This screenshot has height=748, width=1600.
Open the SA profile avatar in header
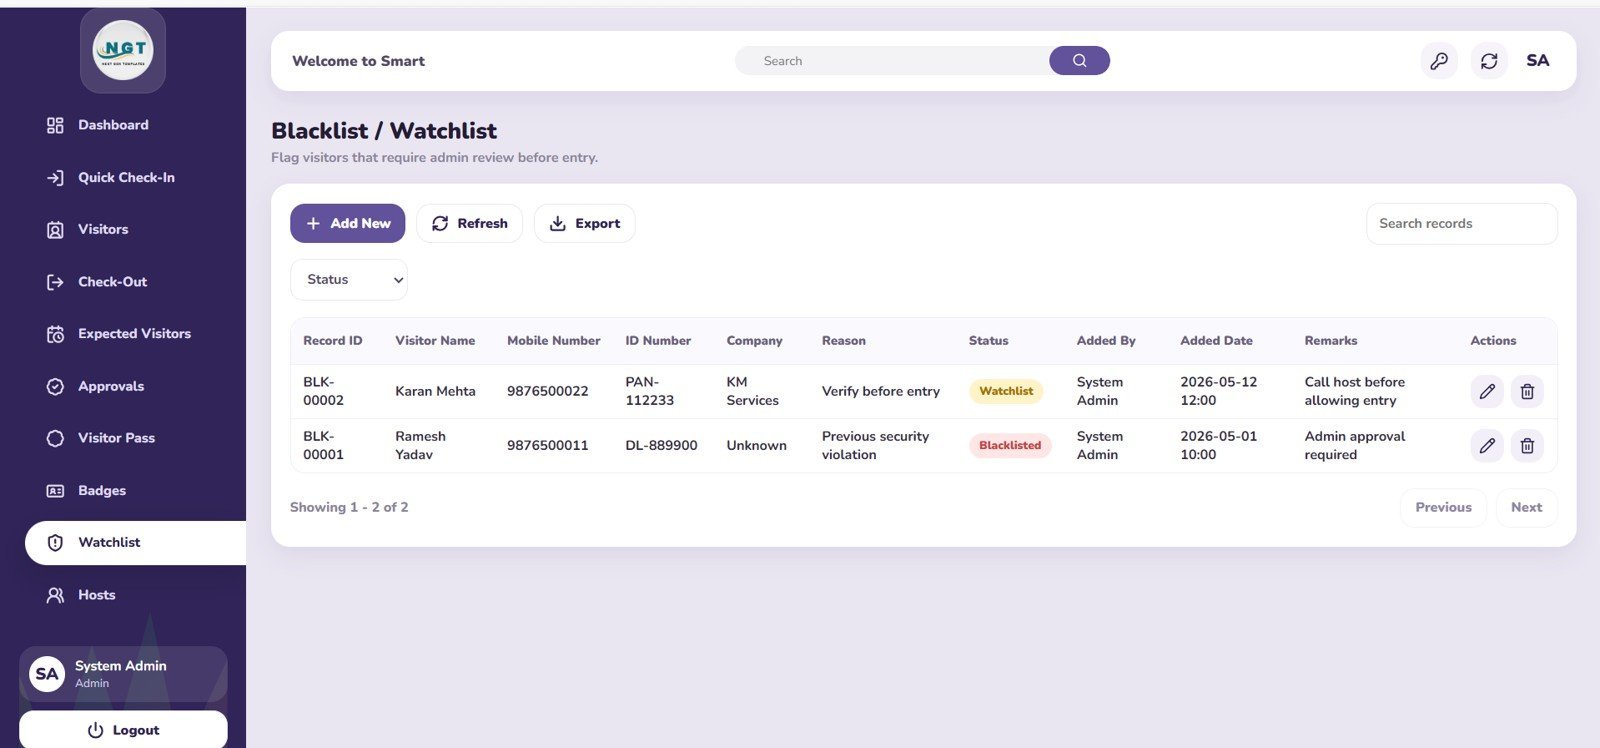click(1538, 61)
